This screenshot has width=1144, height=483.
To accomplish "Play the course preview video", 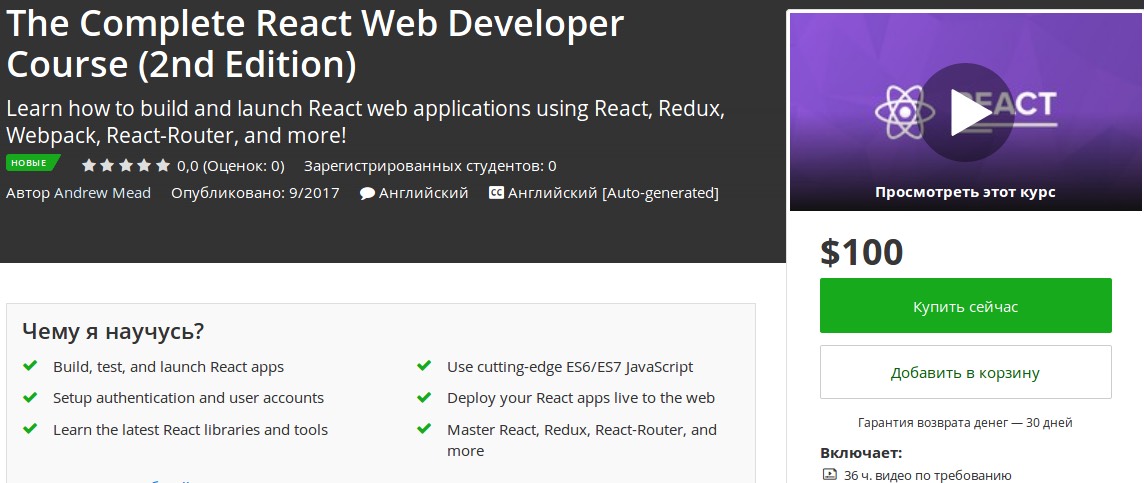I will [966, 113].
